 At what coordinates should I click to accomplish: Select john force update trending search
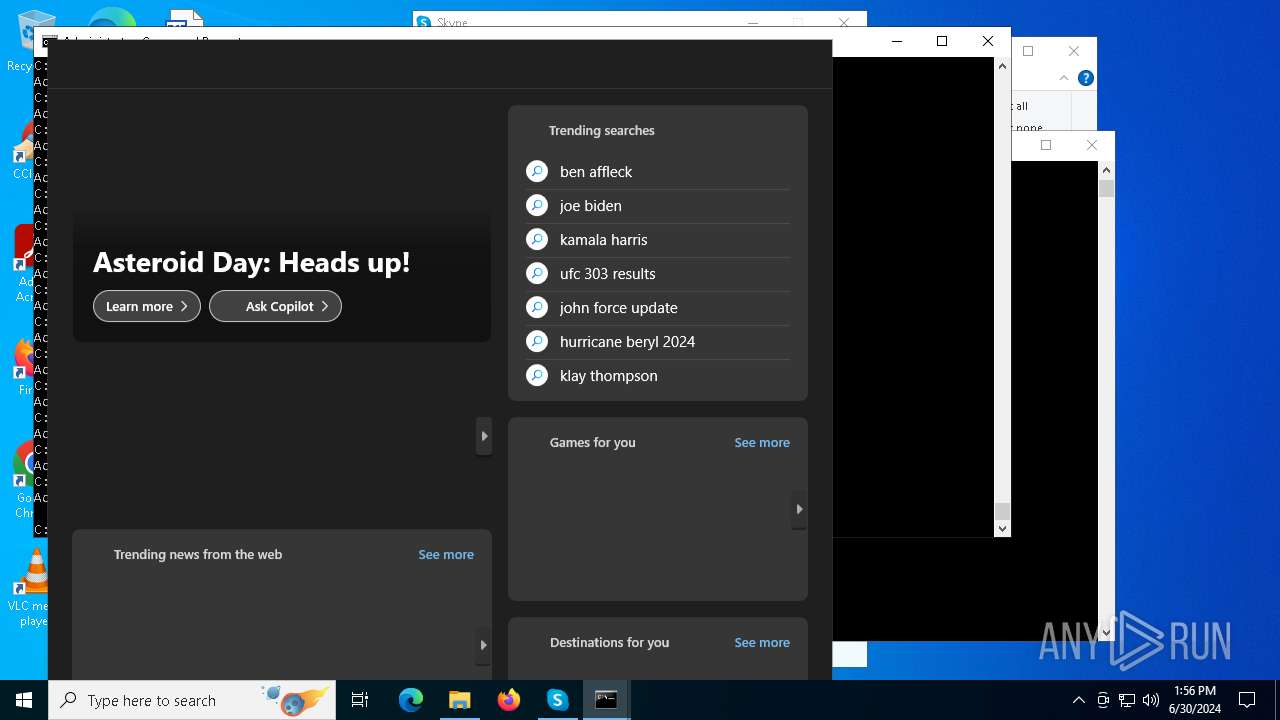[x=618, y=308]
